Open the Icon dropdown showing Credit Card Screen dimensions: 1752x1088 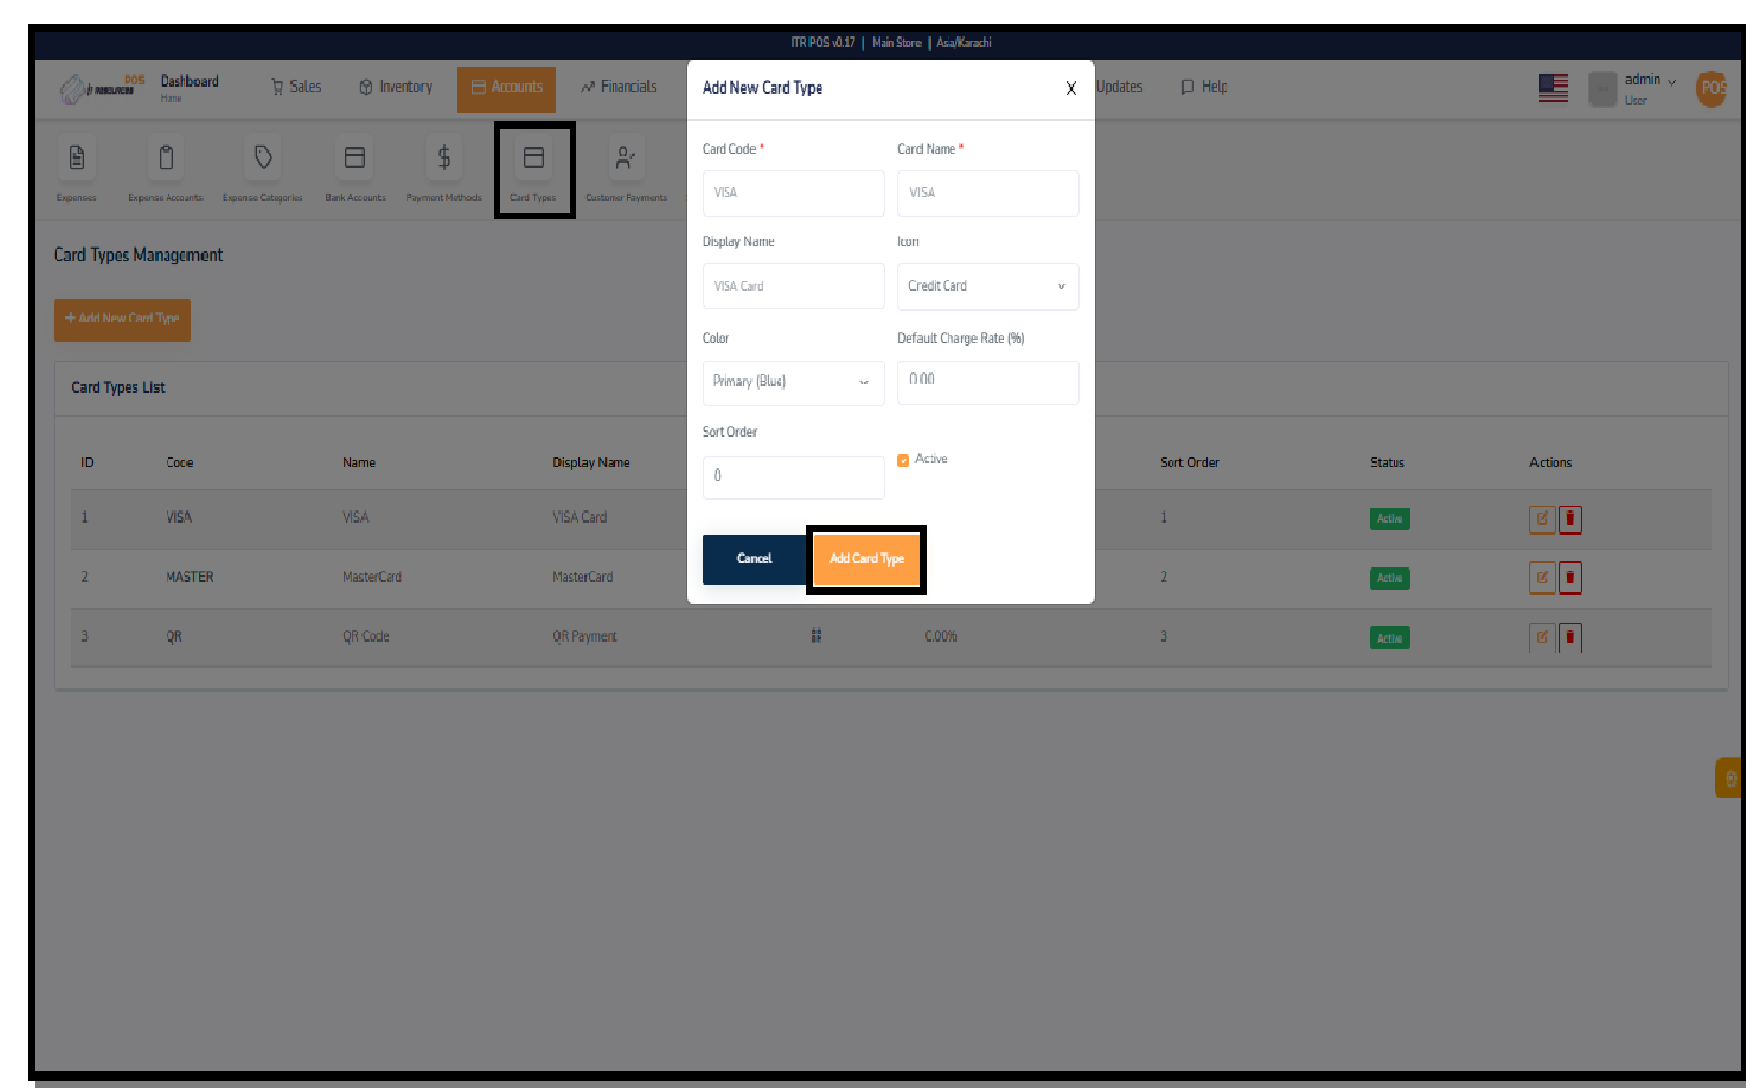[987, 286]
